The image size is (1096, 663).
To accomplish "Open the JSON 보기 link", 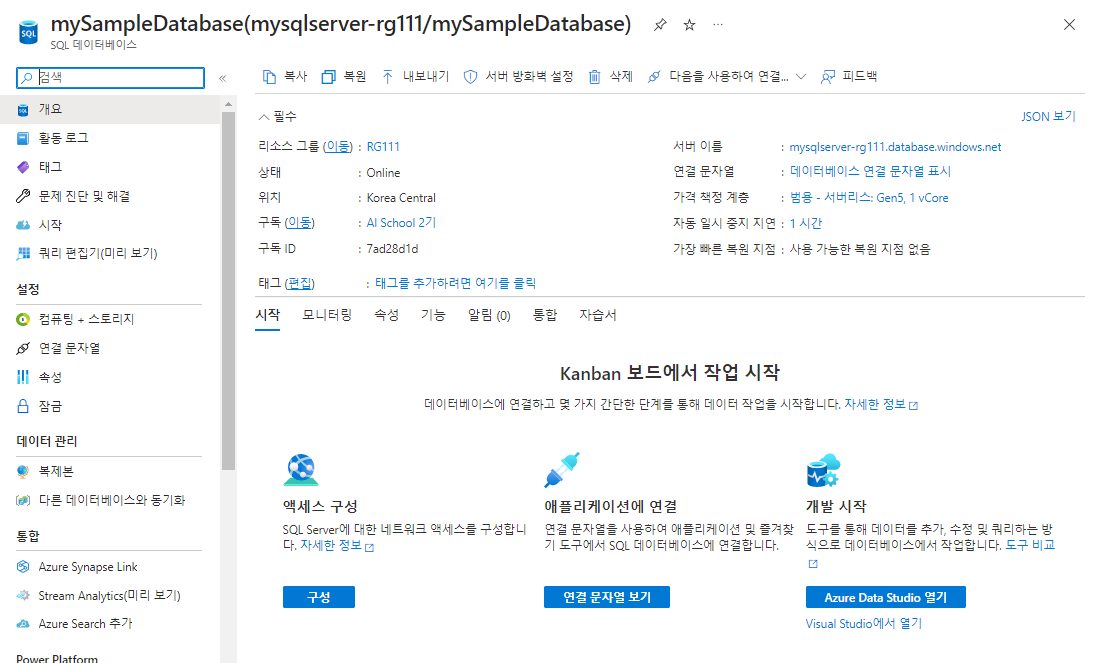I will pos(1048,117).
